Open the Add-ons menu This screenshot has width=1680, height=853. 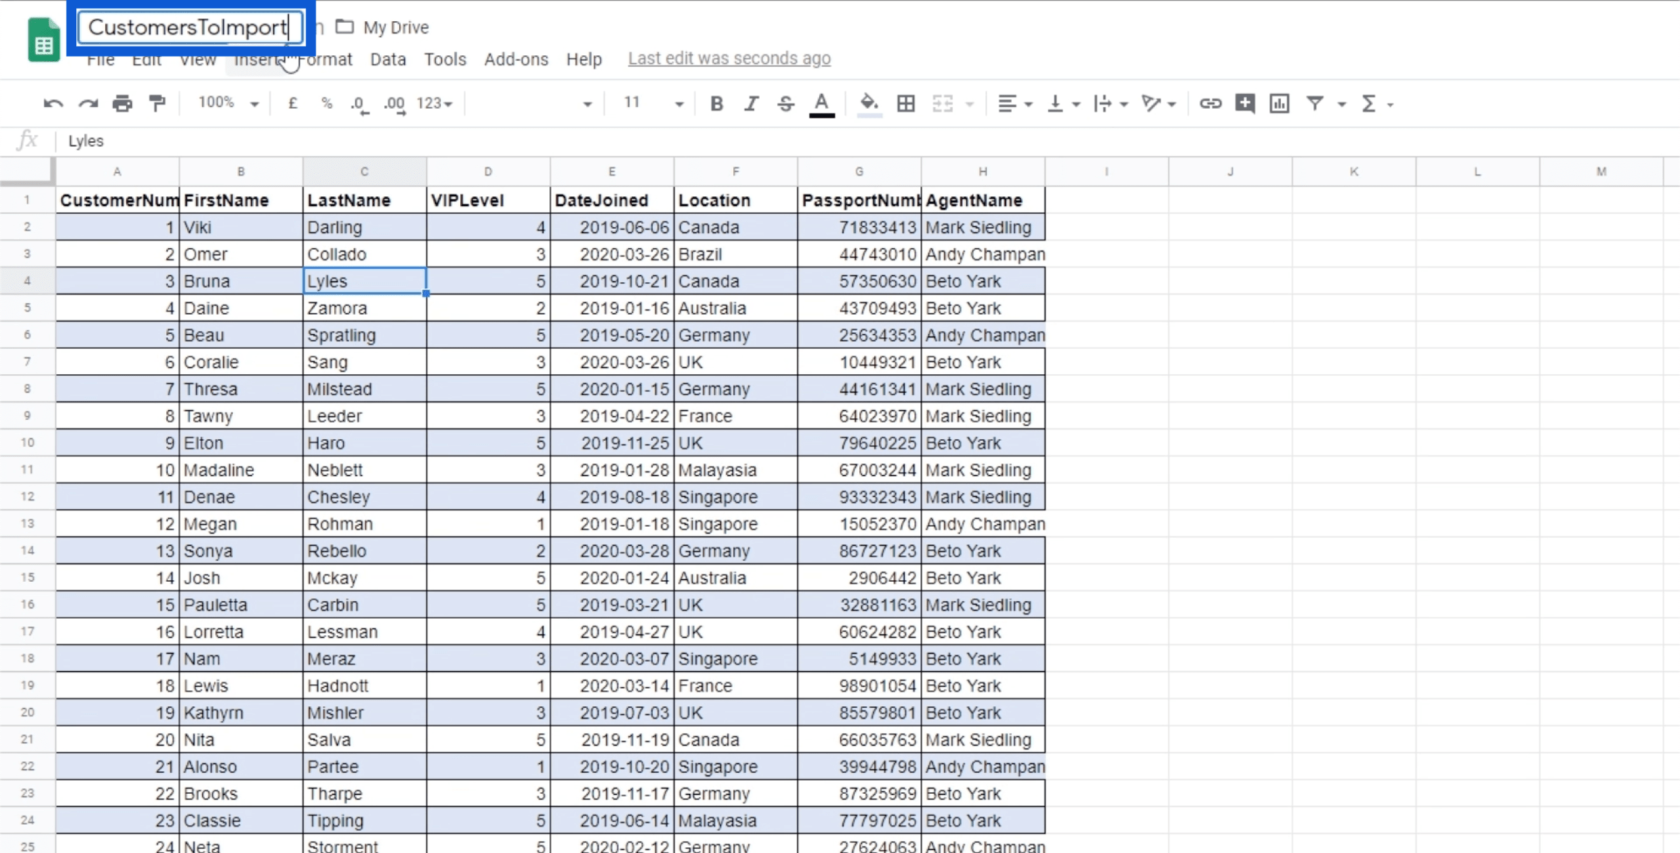pyautogui.click(x=516, y=59)
